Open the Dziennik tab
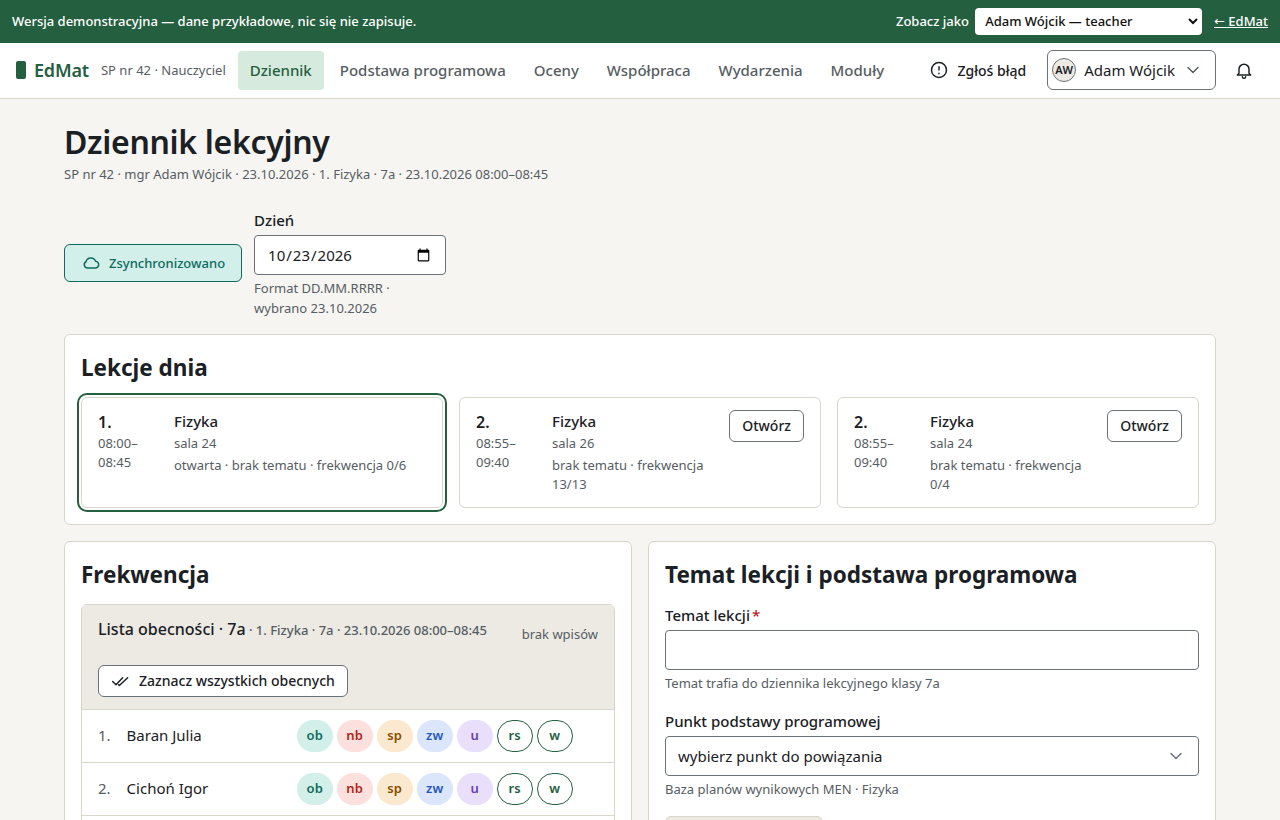 (x=281, y=71)
